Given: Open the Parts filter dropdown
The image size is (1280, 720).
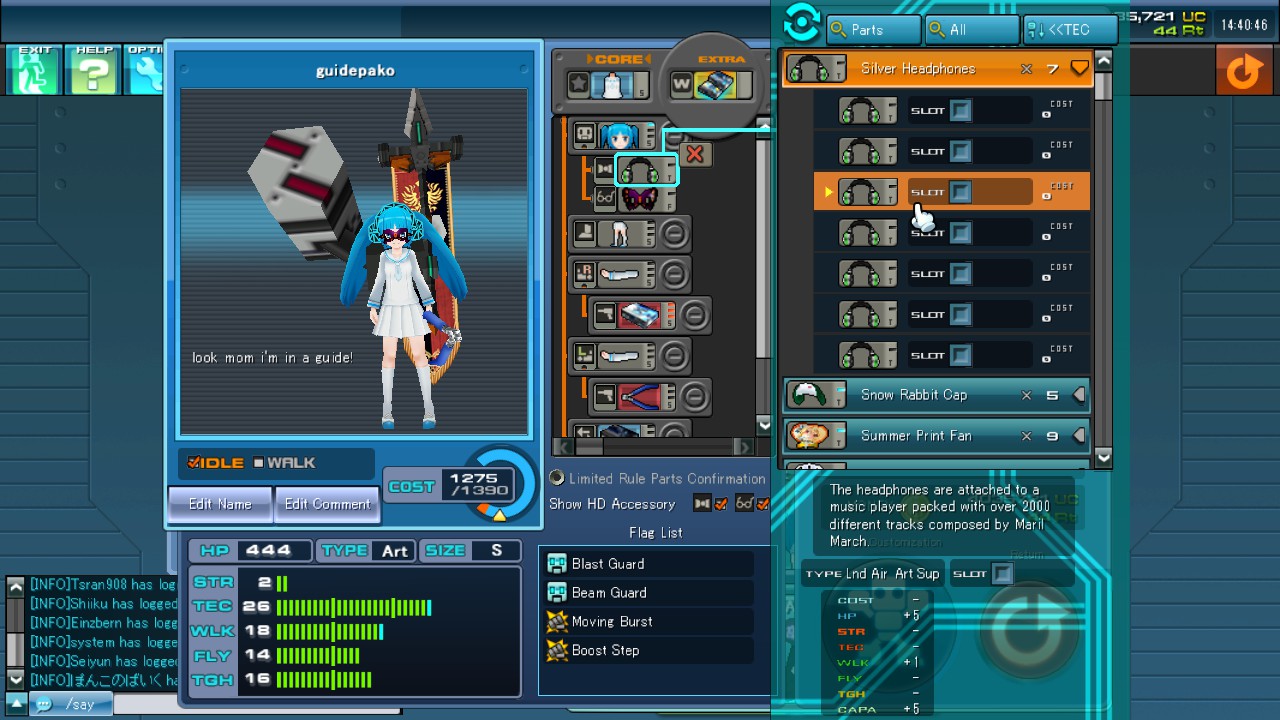Looking at the screenshot, I should [x=874, y=30].
